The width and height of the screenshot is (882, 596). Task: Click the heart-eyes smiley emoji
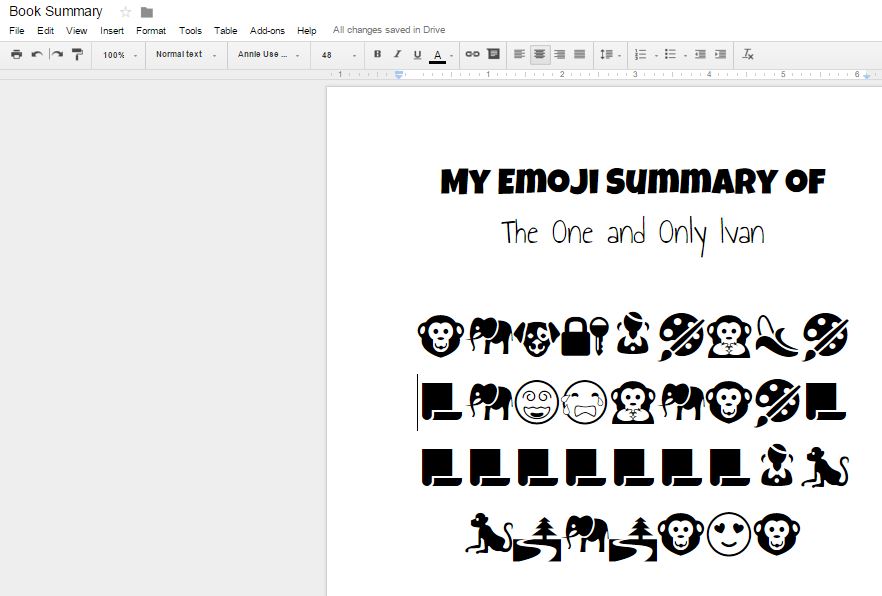point(729,534)
